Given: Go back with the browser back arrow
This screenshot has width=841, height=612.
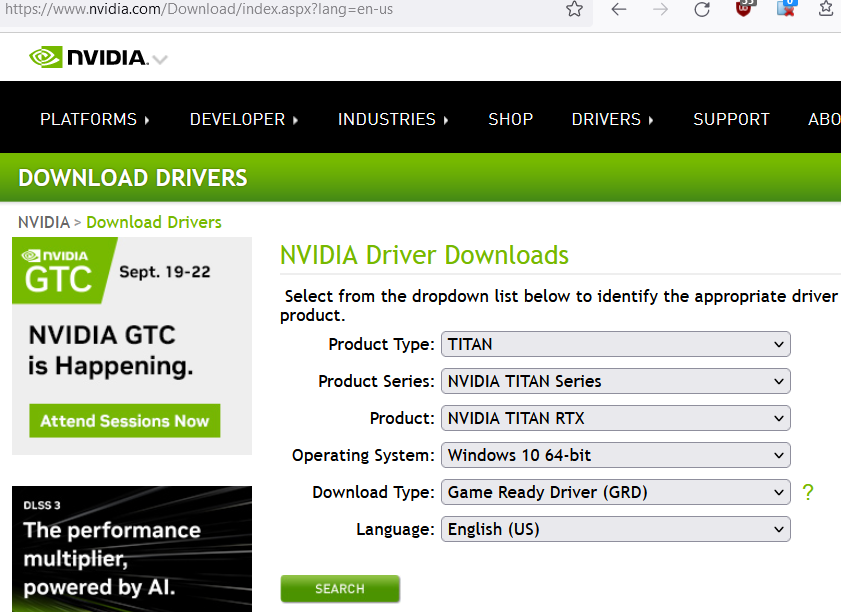Looking at the screenshot, I should coord(619,9).
